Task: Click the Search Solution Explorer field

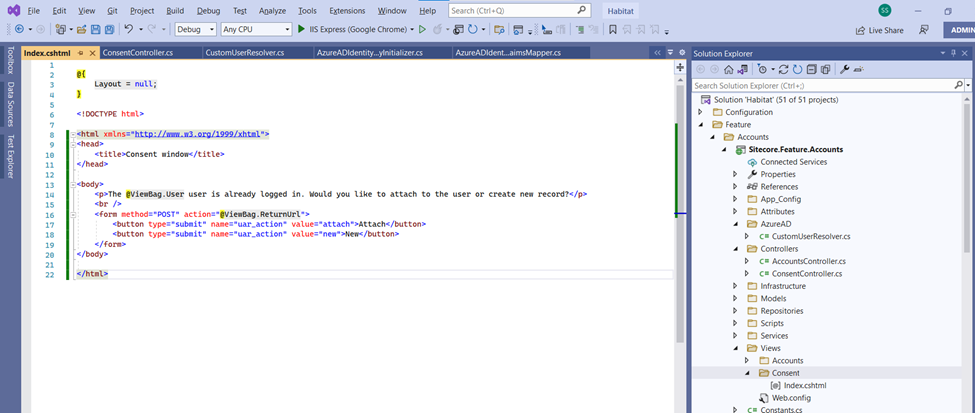Action: pyautogui.click(x=824, y=85)
